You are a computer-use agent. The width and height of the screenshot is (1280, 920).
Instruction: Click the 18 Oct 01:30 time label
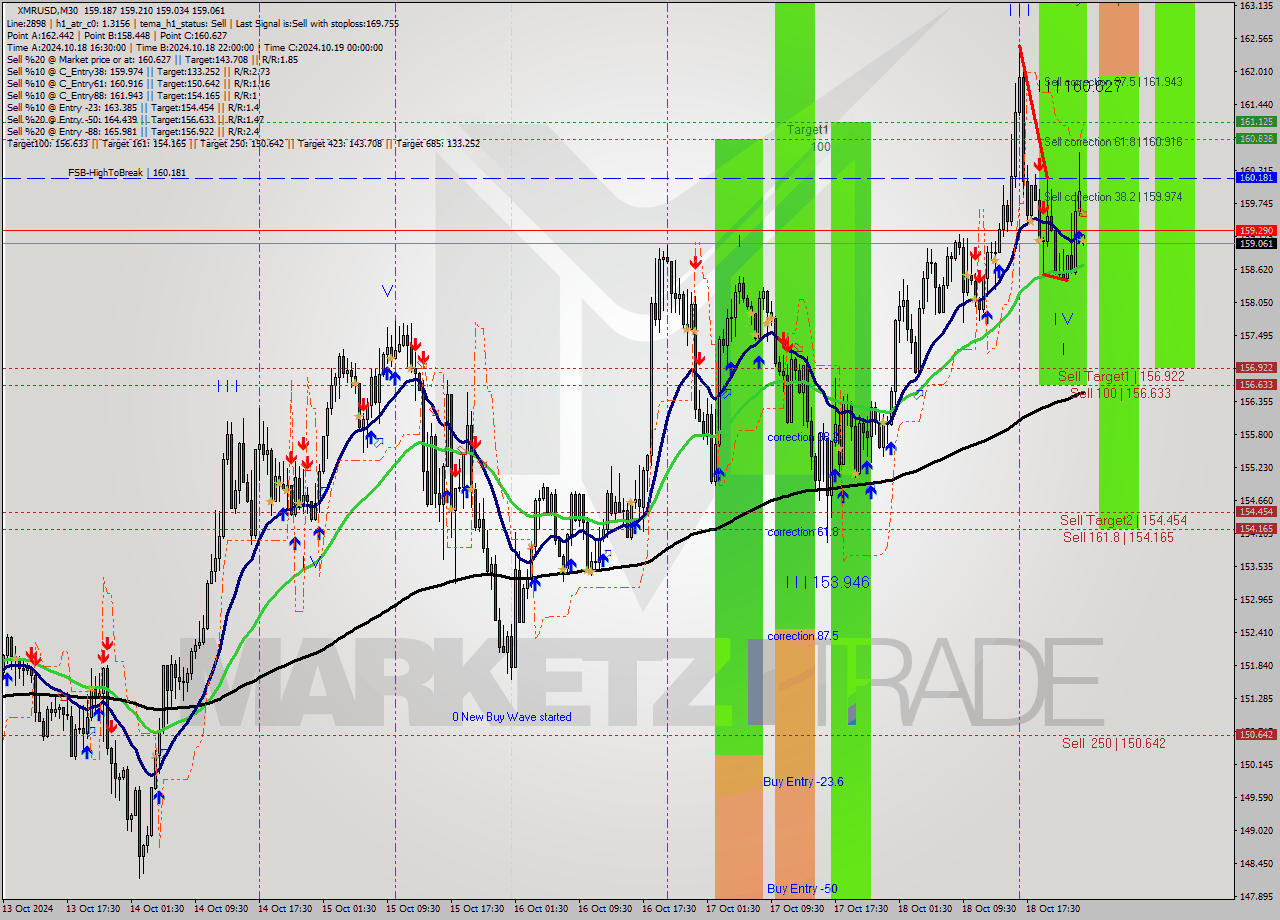pyautogui.click(x=926, y=909)
